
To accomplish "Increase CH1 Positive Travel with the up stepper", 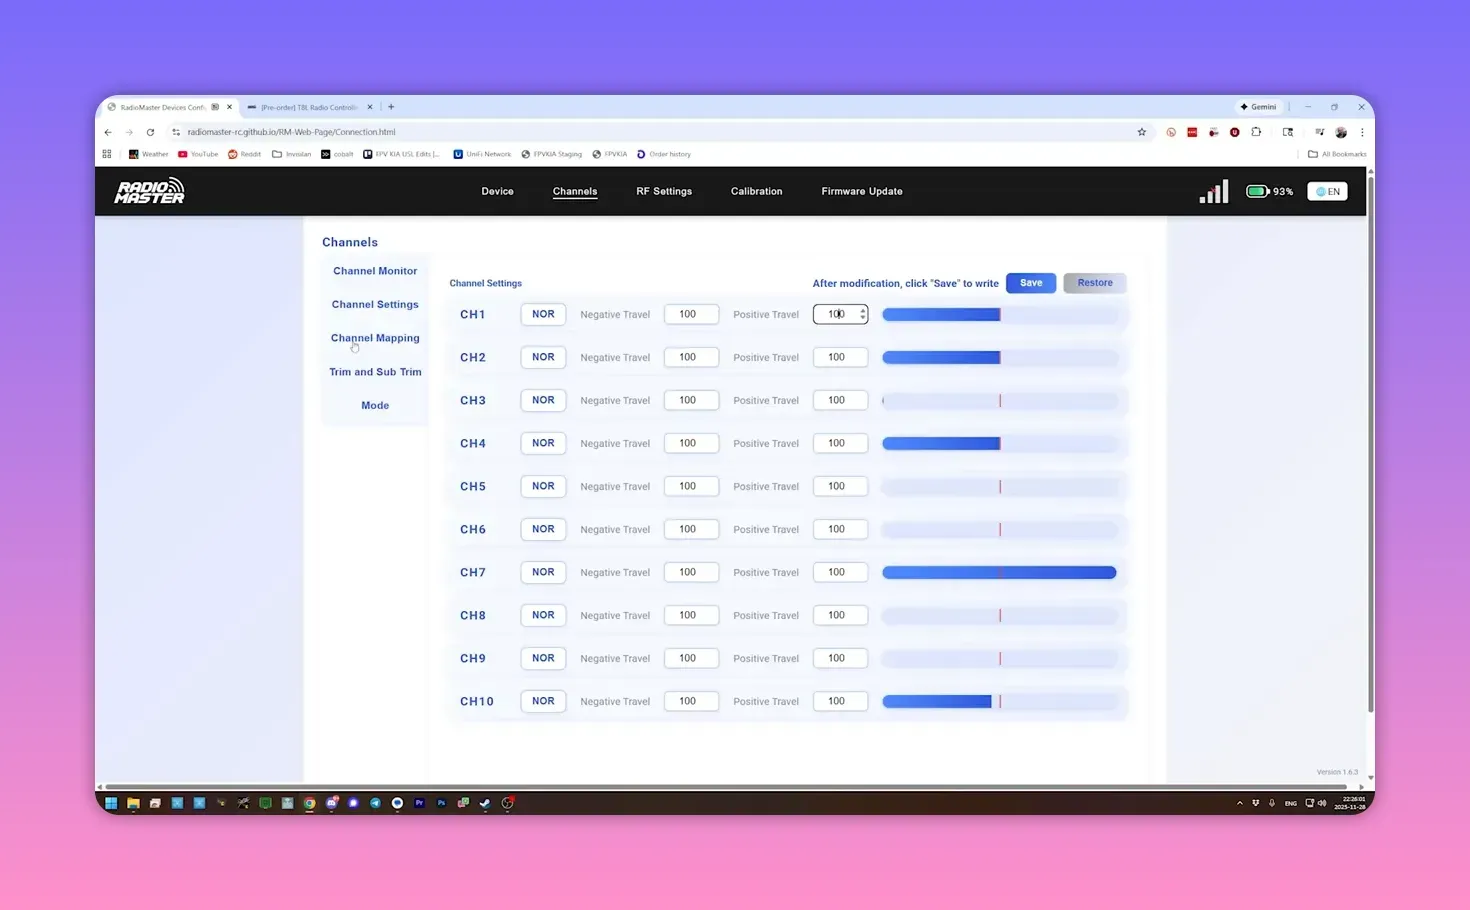I will [862, 310].
